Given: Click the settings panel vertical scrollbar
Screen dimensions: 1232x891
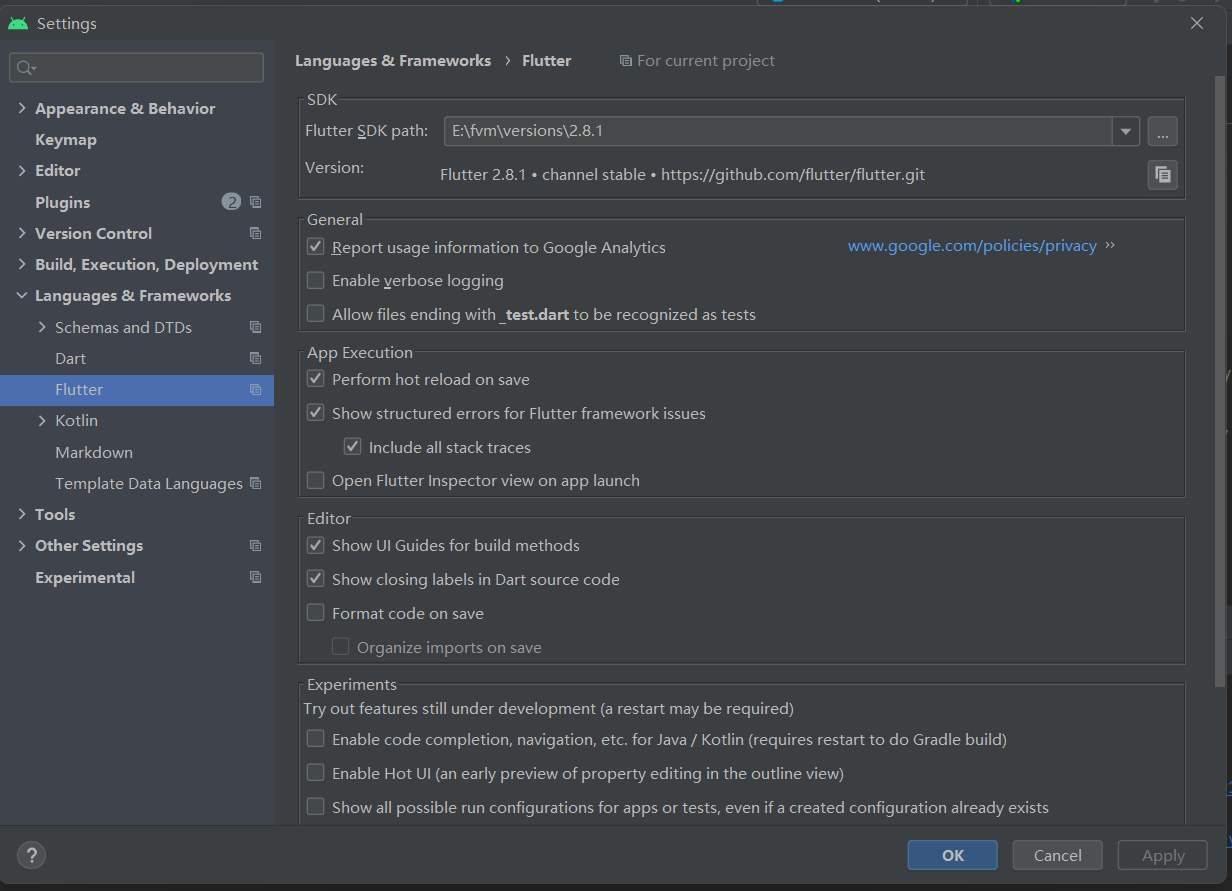Looking at the screenshot, I should [1218, 380].
